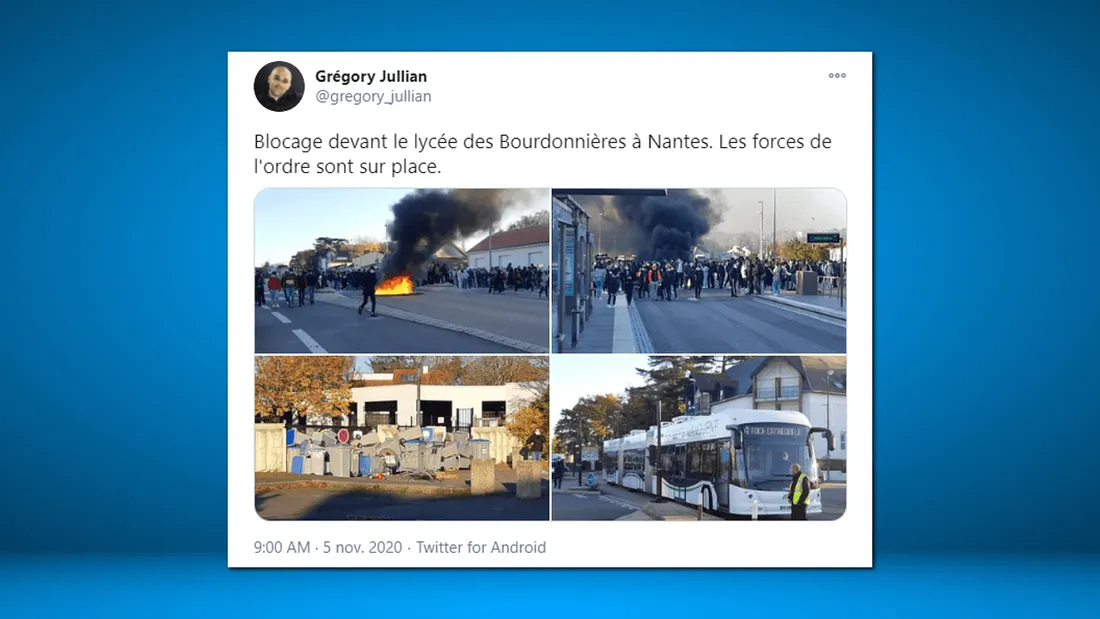The width and height of the screenshot is (1100, 619).
Task: Click the 9:00 AM timestamp
Action: click(x=282, y=547)
